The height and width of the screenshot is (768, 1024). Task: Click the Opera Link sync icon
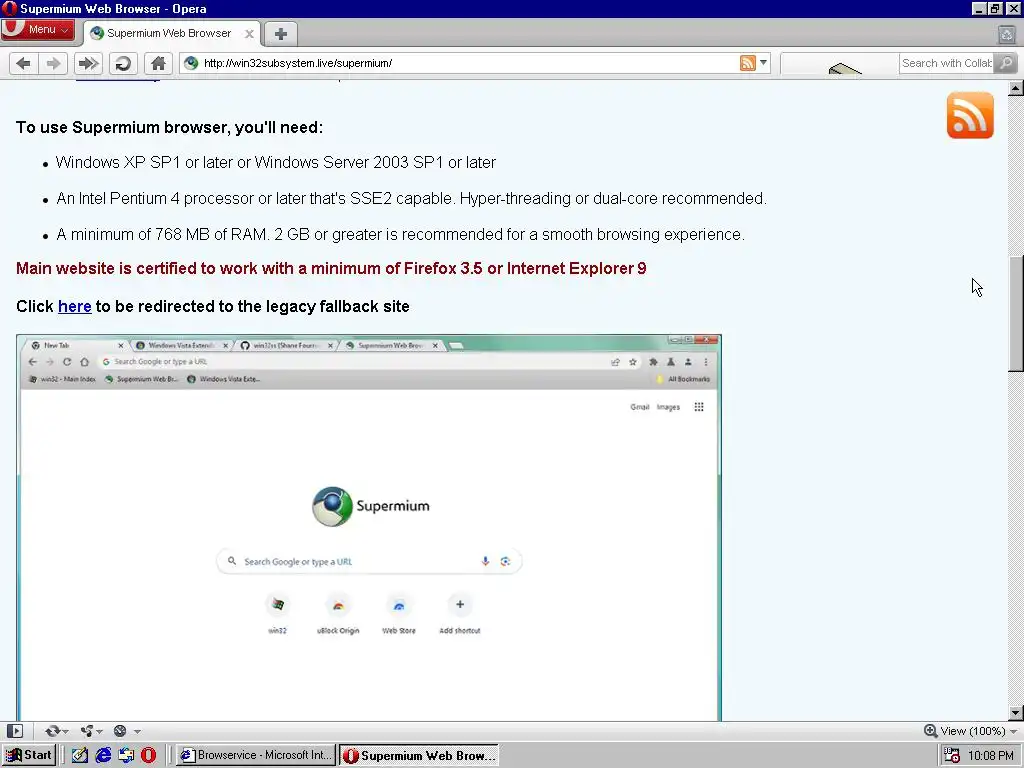pyautogui.click(x=52, y=731)
